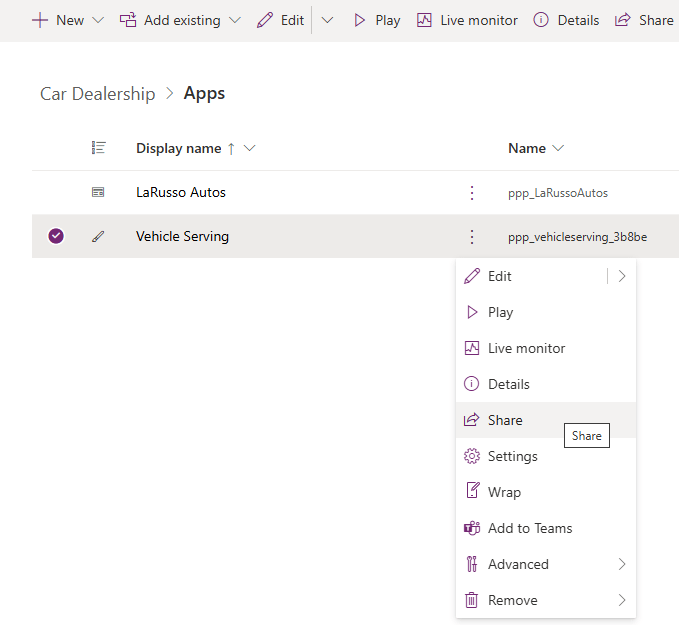Viewport: 679px width, 625px height.
Task: Uncheck the Vehicle Serving row checkmark
Action: pyautogui.click(x=56, y=237)
